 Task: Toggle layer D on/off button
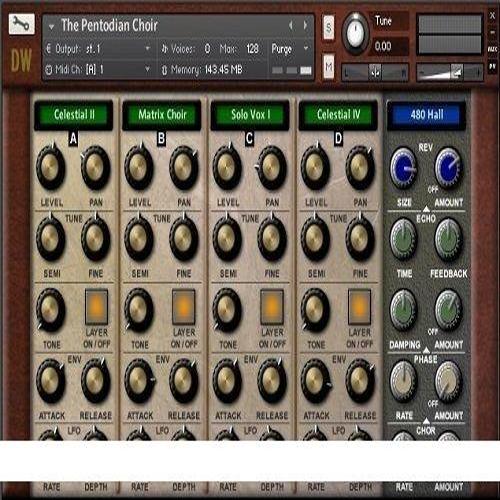point(359,307)
